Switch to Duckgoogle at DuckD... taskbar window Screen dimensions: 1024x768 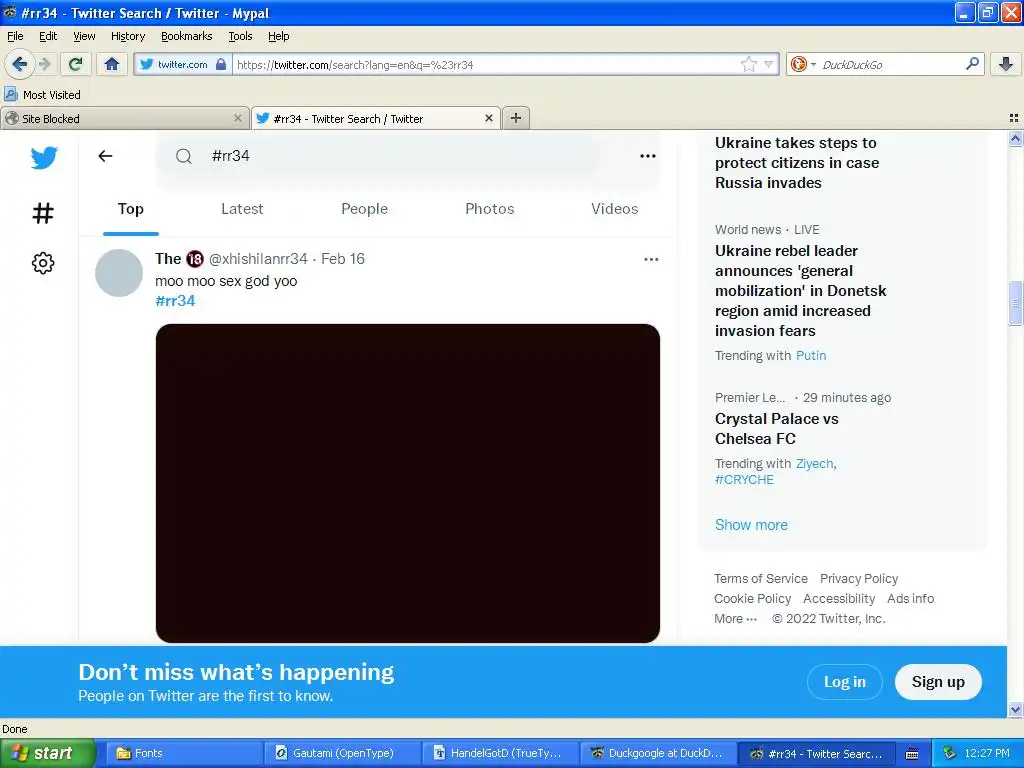657,753
